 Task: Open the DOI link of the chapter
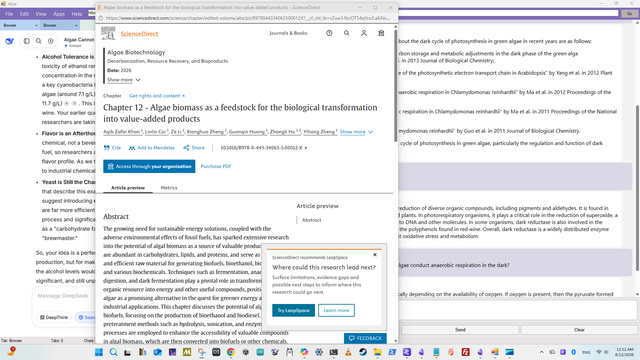pos(264,148)
